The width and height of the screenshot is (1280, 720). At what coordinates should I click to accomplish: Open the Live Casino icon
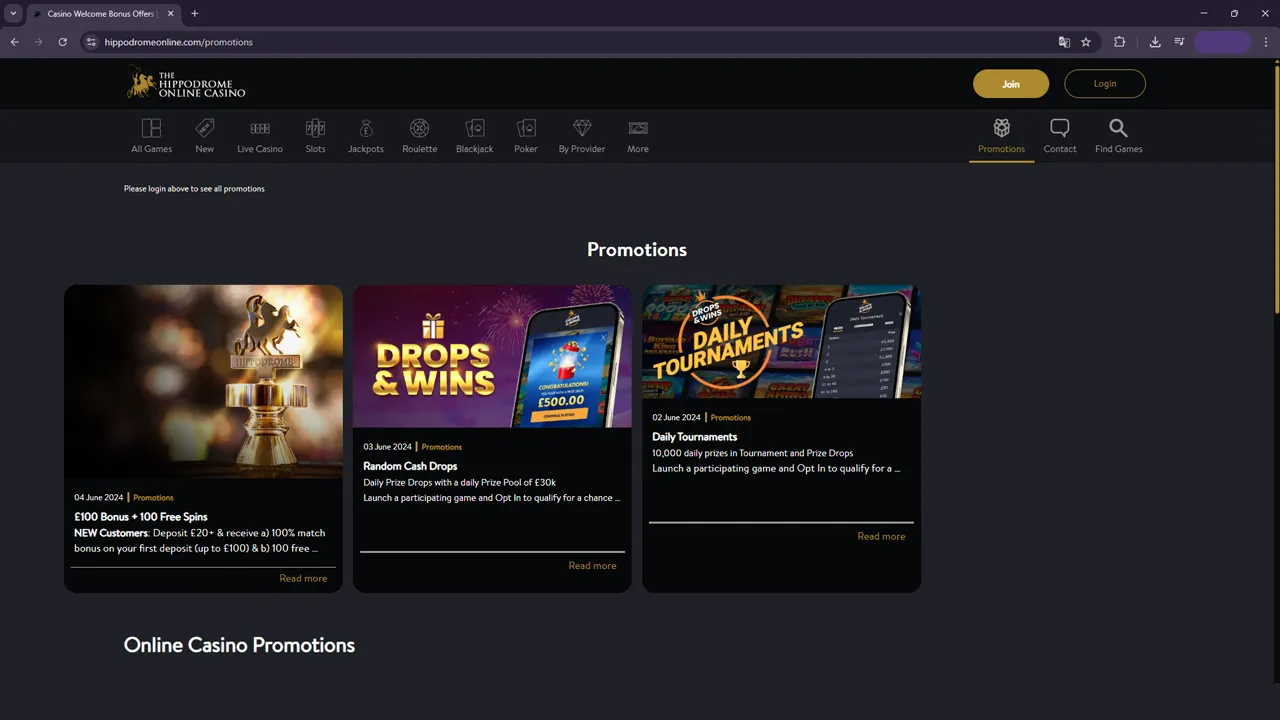(x=260, y=129)
